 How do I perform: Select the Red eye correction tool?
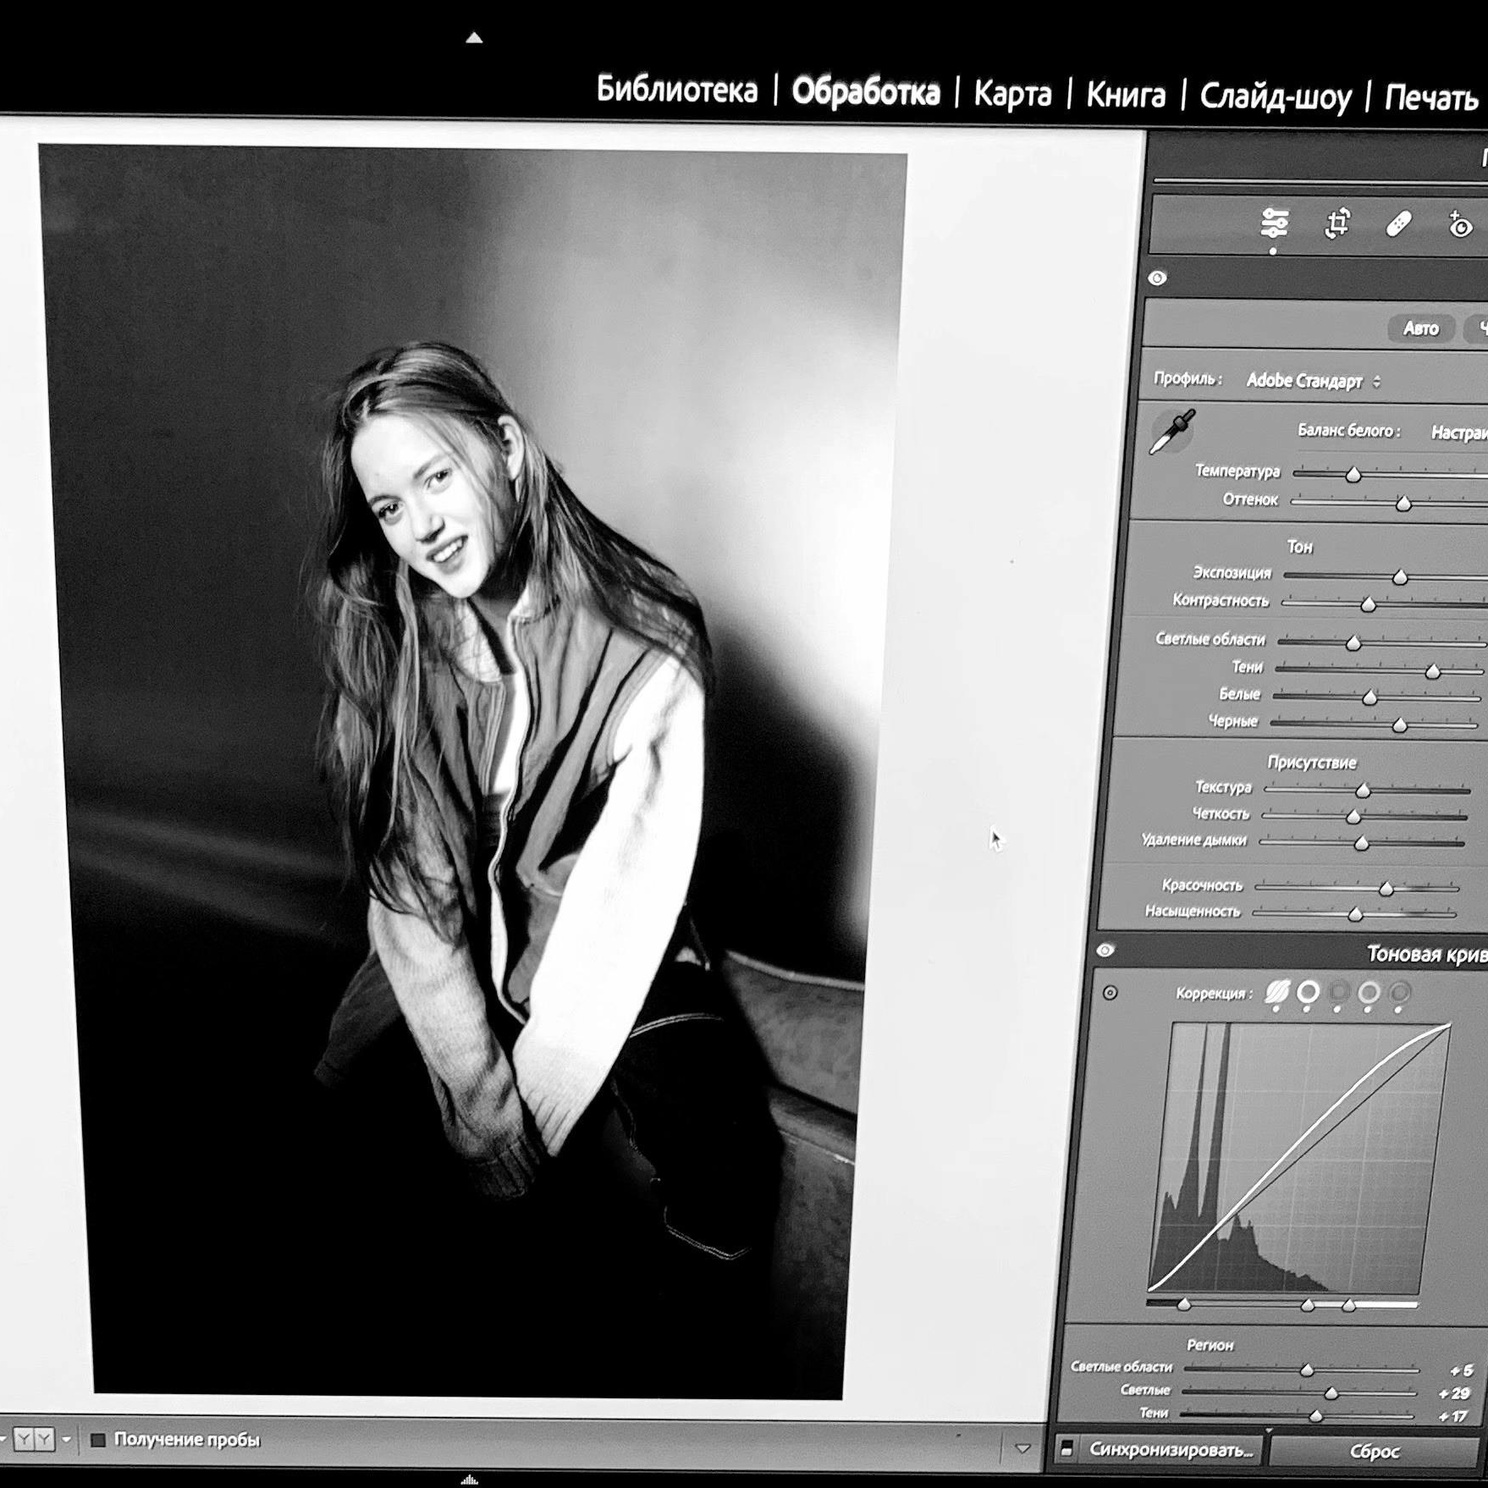coord(1459,224)
